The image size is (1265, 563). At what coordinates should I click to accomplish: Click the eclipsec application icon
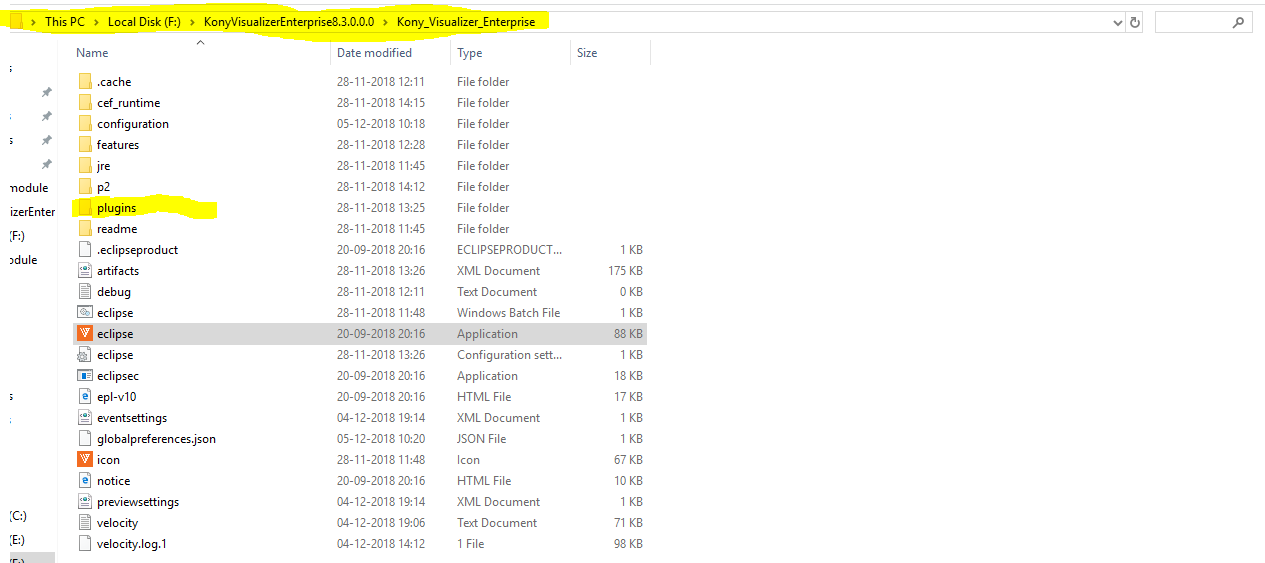[x=85, y=376]
